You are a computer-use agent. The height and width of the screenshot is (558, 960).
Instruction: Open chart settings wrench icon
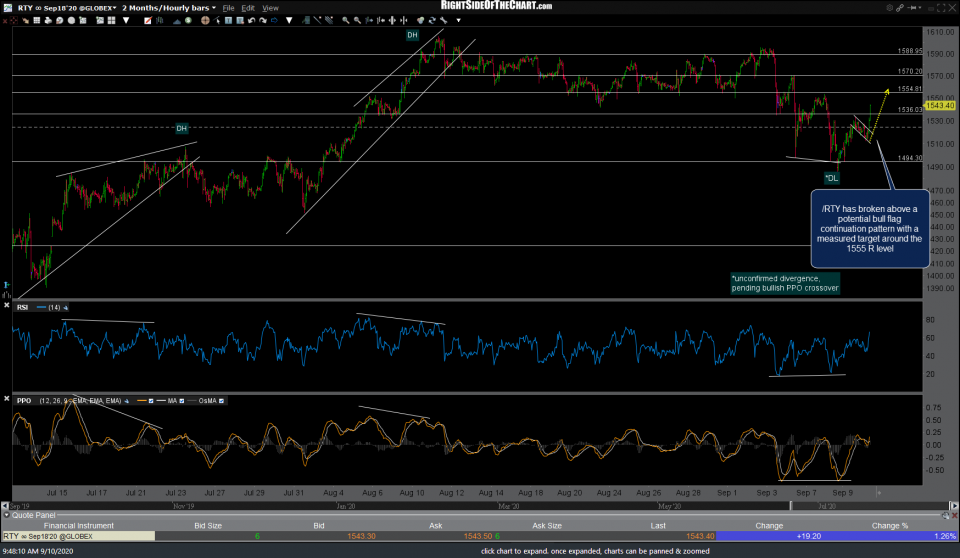(443, 20)
